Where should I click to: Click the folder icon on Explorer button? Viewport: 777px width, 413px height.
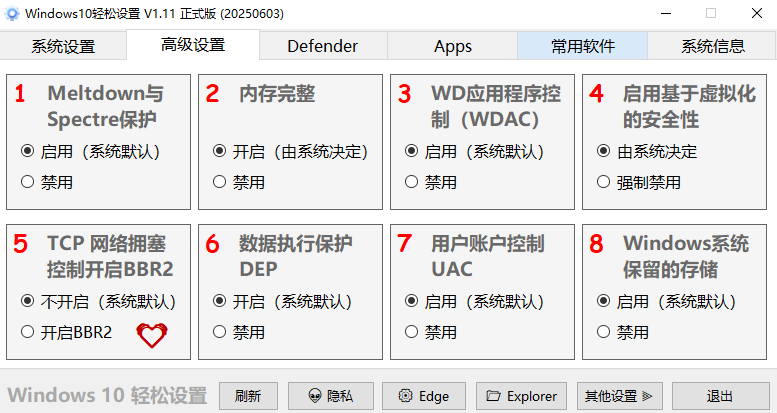point(493,396)
